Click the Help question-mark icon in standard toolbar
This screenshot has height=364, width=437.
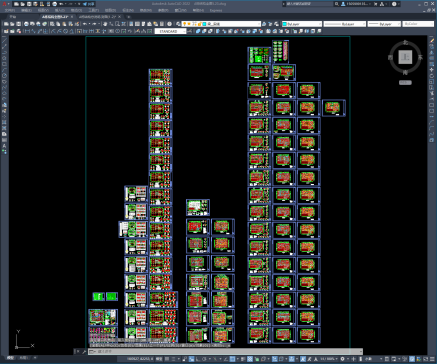[169, 24]
